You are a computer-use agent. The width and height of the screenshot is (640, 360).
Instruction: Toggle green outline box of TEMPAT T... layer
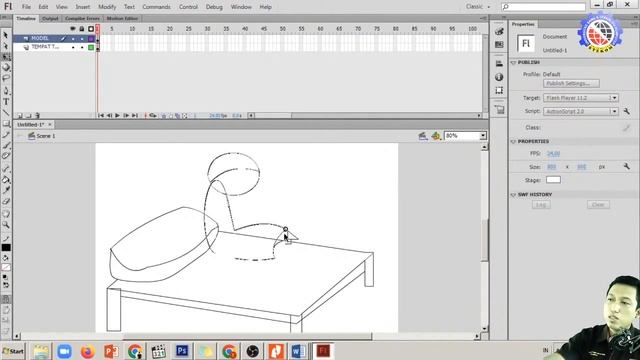click(91, 47)
